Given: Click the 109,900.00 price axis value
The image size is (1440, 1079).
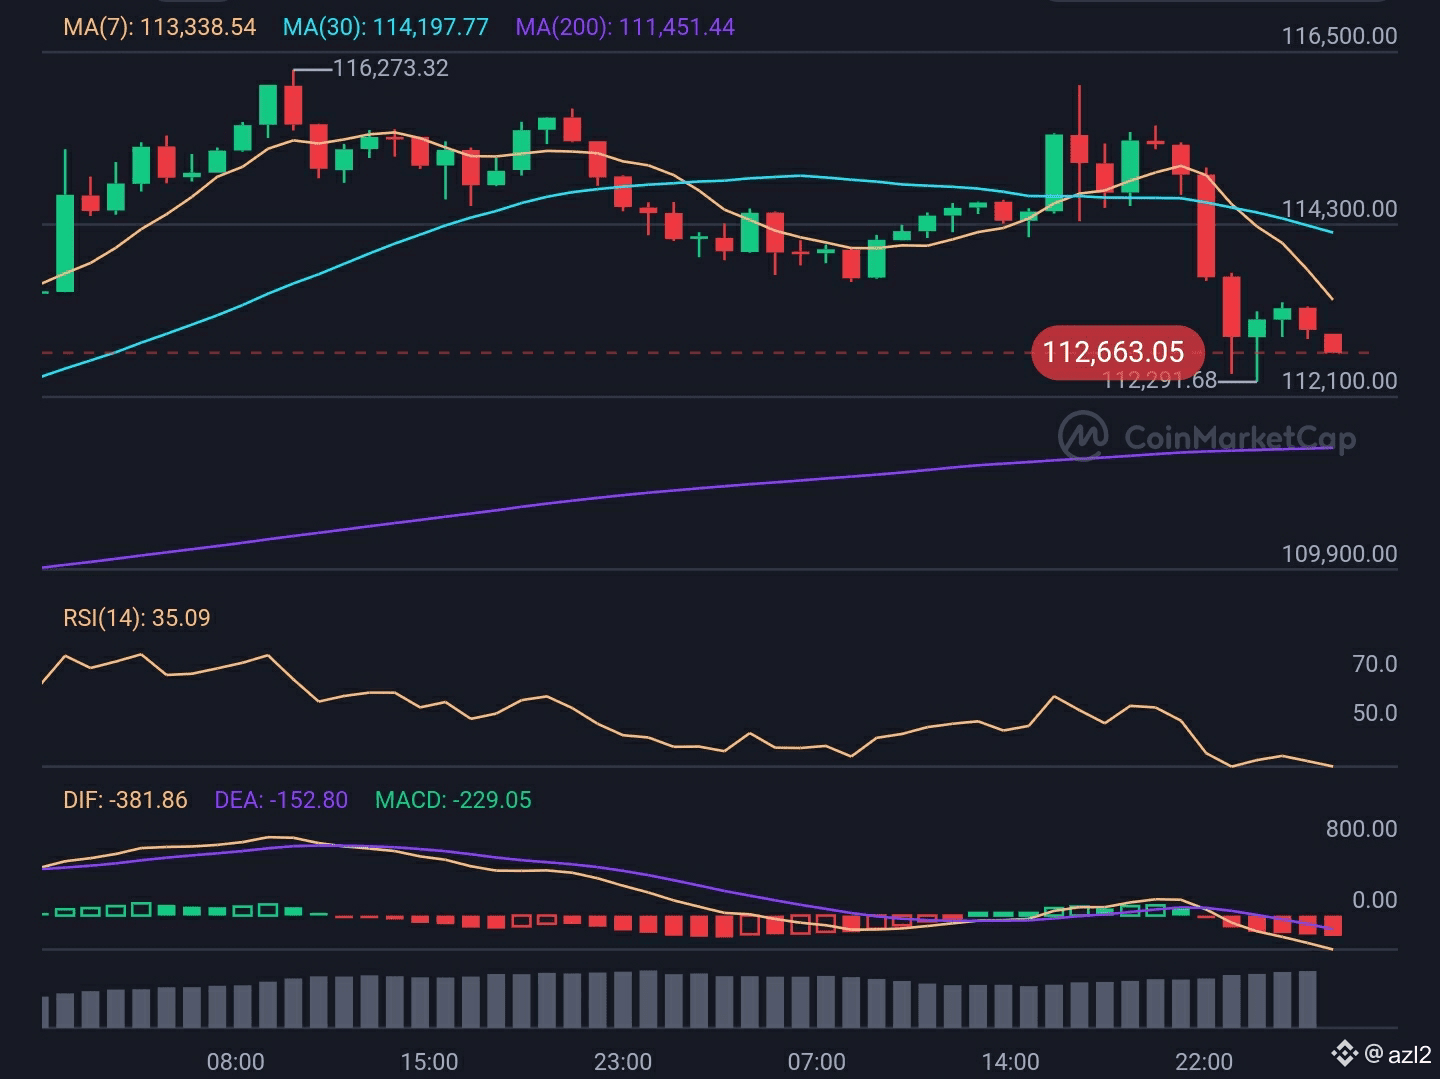Looking at the screenshot, I should tap(1340, 554).
